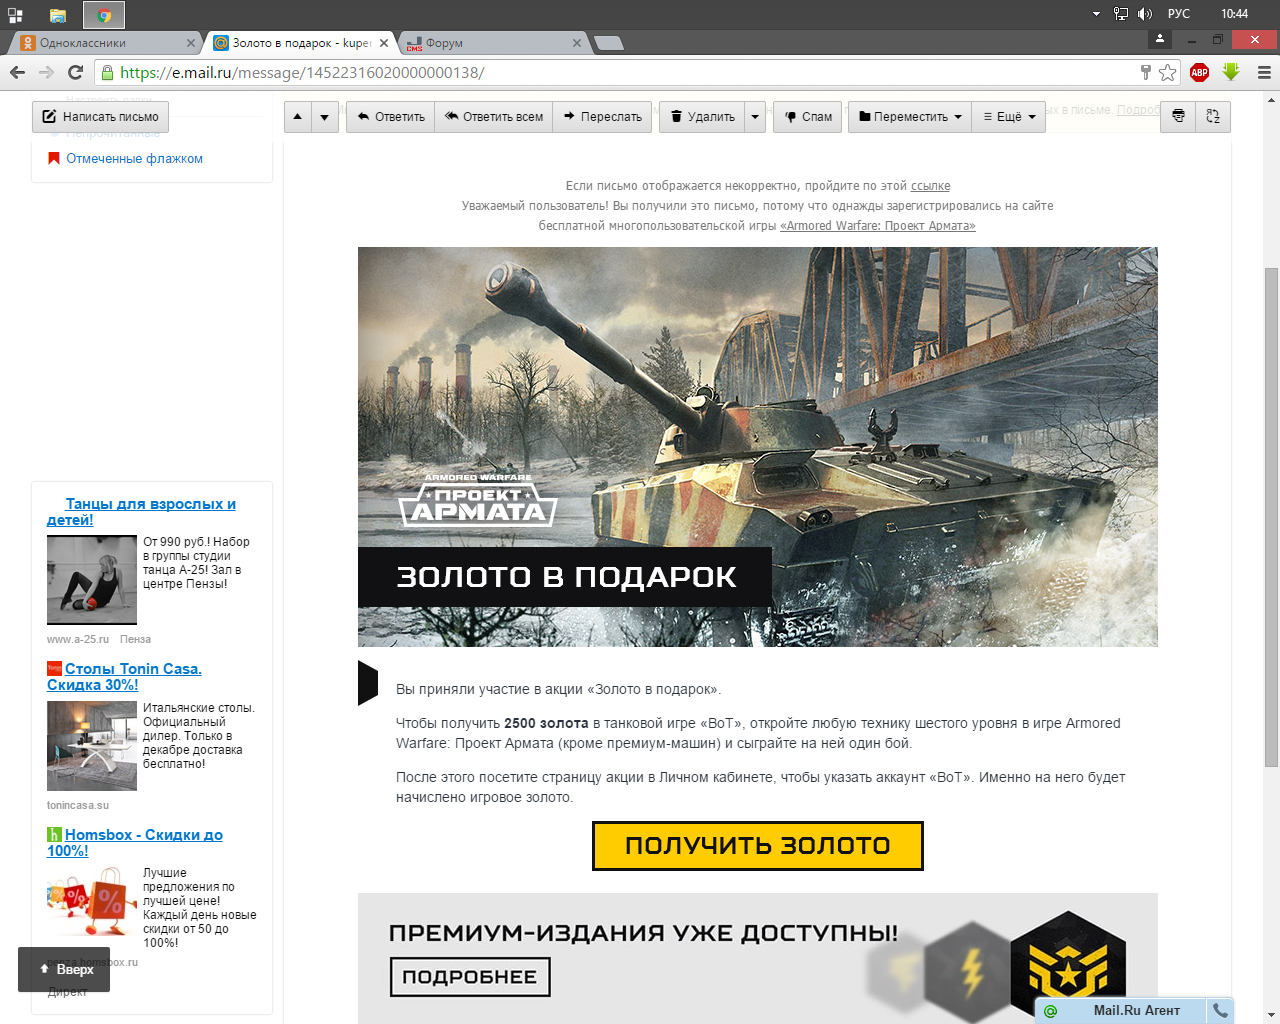Bookmark this page with the star

(1167, 72)
